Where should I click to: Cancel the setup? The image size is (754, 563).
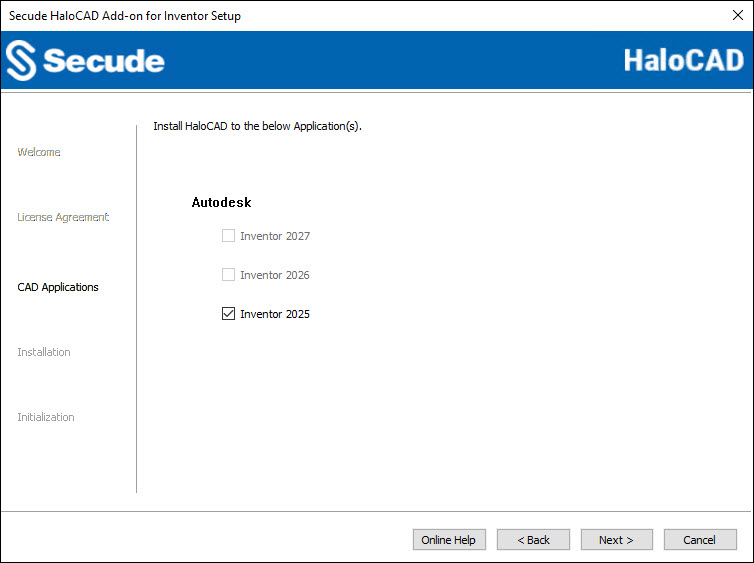[x=700, y=540]
